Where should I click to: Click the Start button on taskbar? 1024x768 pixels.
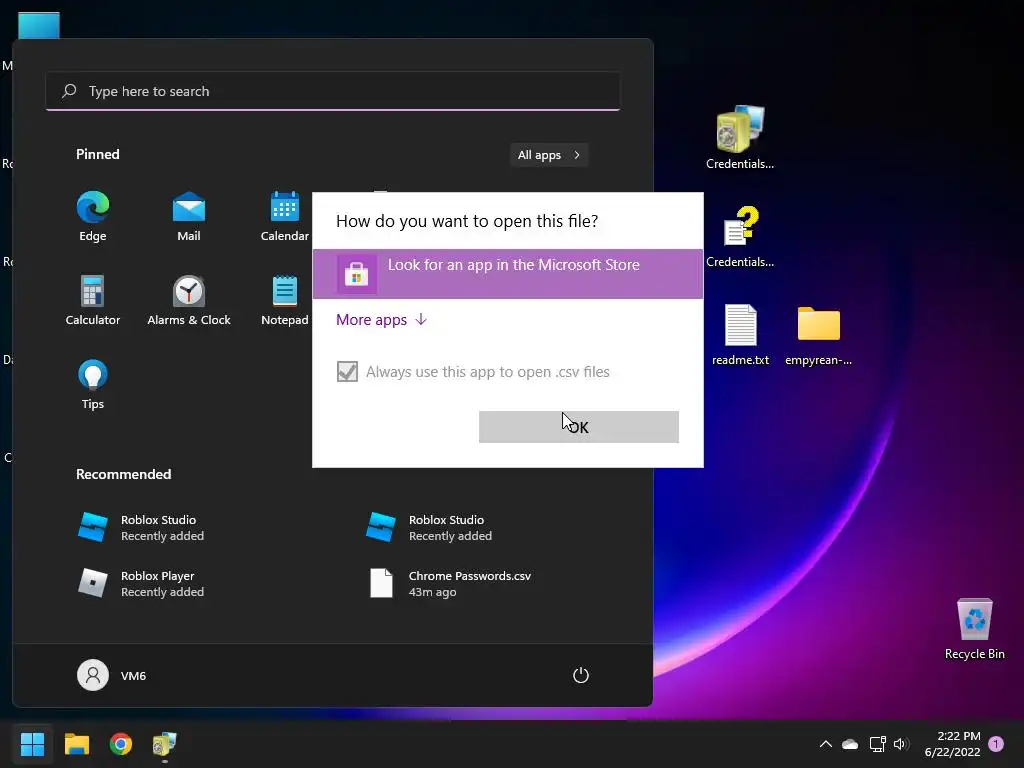pos(32,744)
